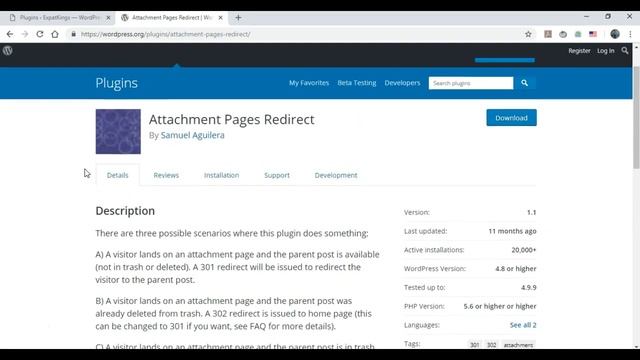Click the WordPress logo in header
The width and height of the screenshot is (640, 360).
[x=7, y=51]
